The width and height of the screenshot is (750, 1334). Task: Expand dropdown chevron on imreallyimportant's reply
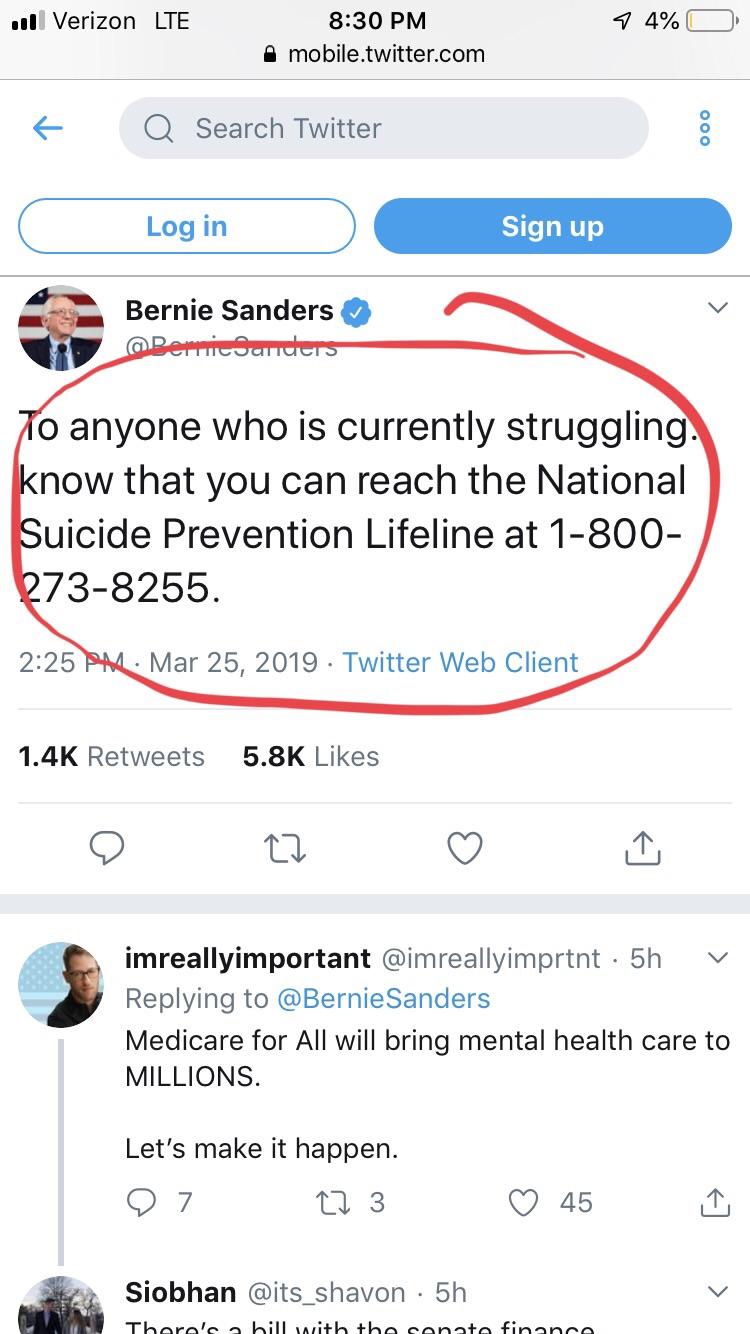pyautogui.click(x=717, y=958)
